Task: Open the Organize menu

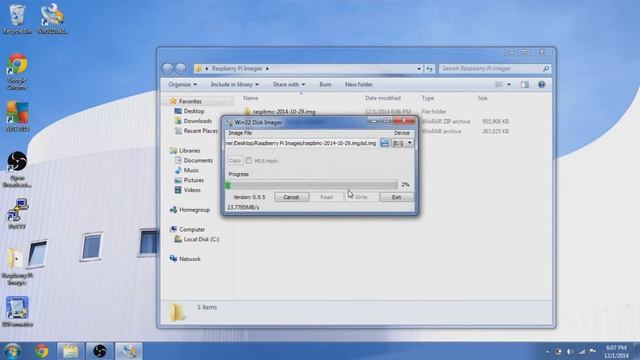Action: (x=182, y=84)
